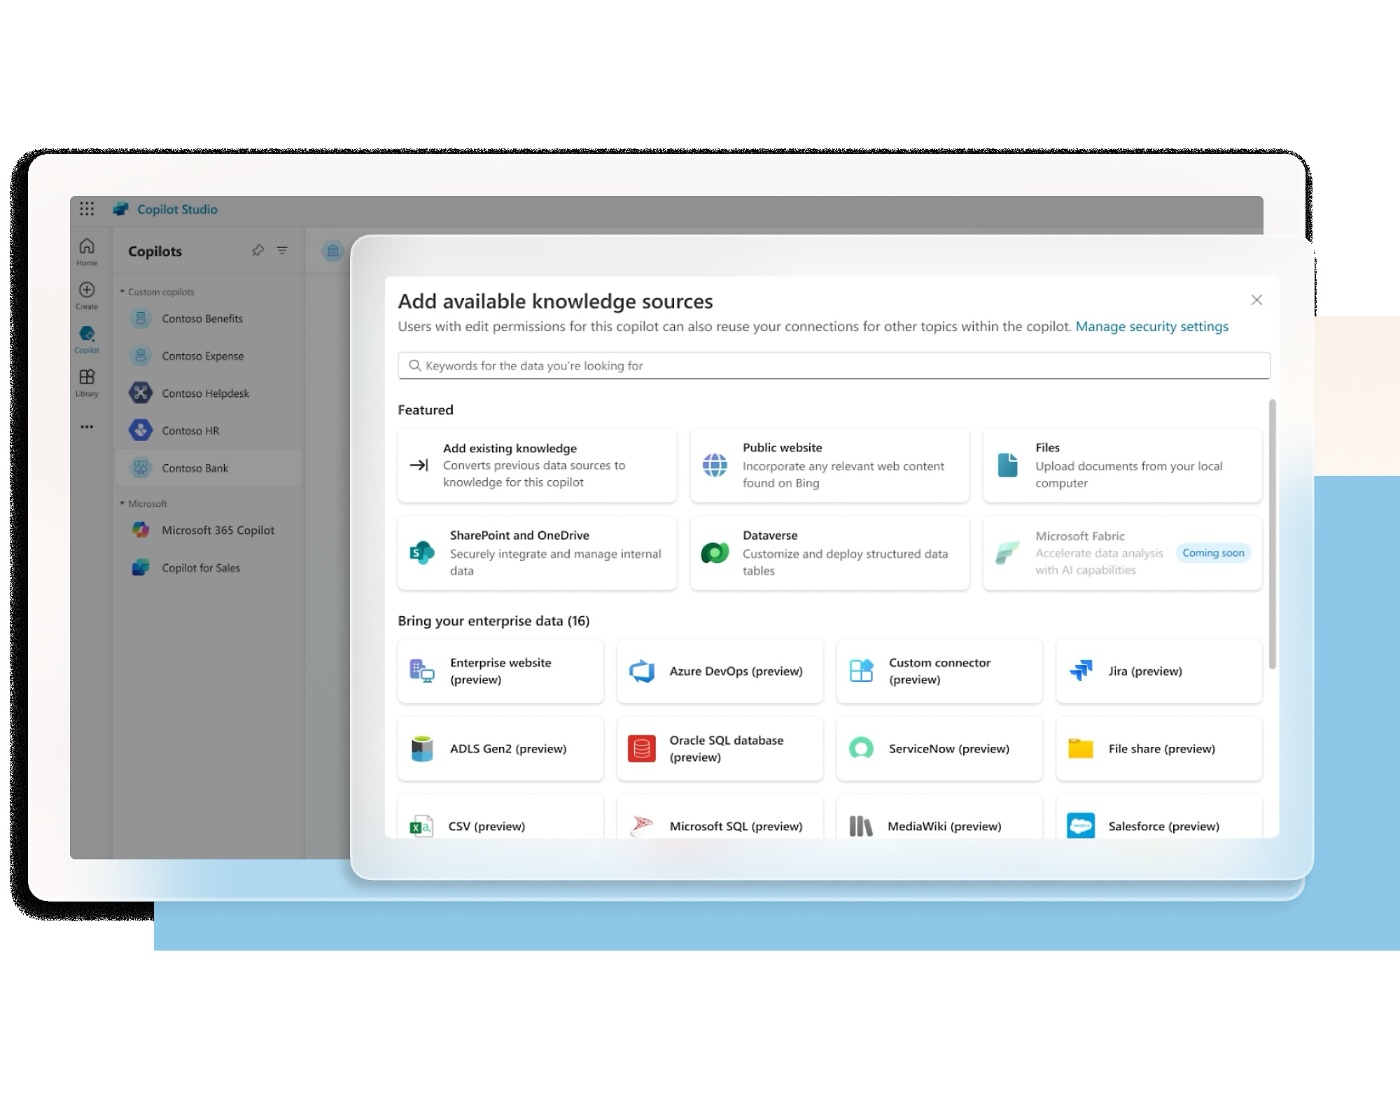1400x1113 pixels.
Task: Open Copilot for Sales entry
Action: [x=208, y=568]
